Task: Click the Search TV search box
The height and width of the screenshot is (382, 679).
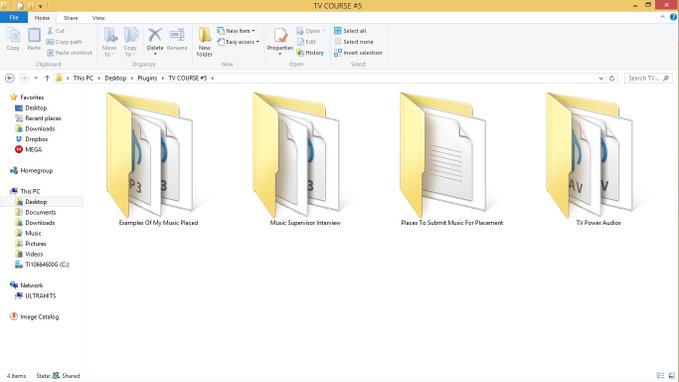Action: [648, 78]
